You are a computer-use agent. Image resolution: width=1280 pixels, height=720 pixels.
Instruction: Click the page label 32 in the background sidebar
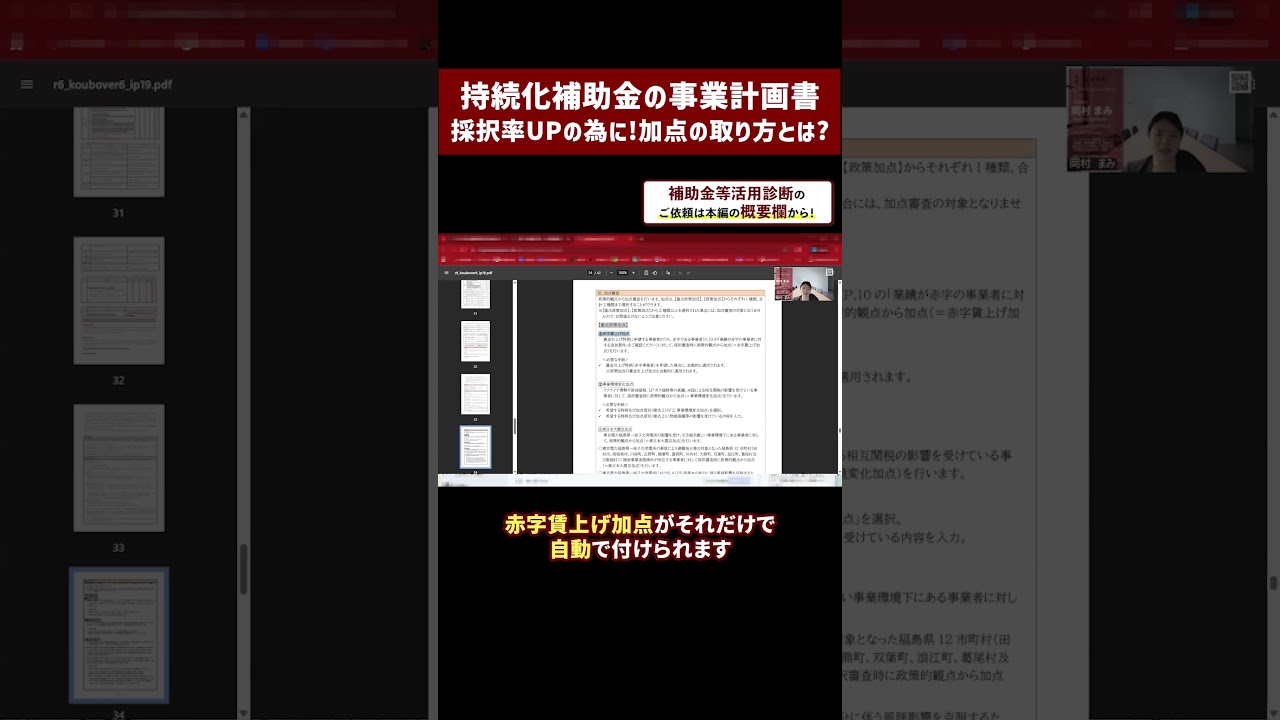pyautogui.click(x=118, y=381)
